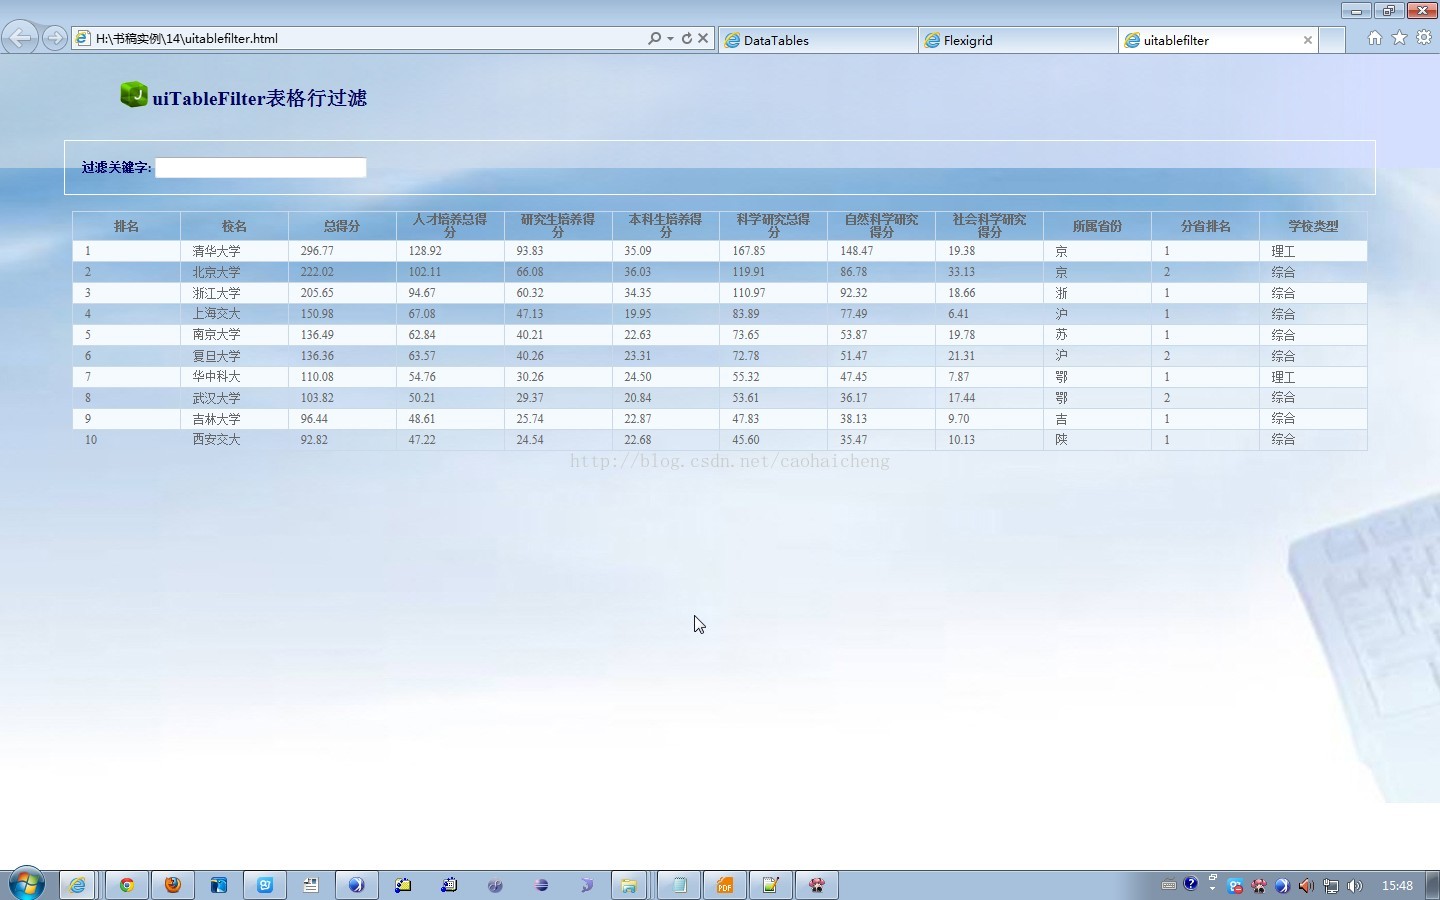The width and height of the screenshot is (1440, 900).
Task: Click the green cube logo icon
Action: point(134,95)
